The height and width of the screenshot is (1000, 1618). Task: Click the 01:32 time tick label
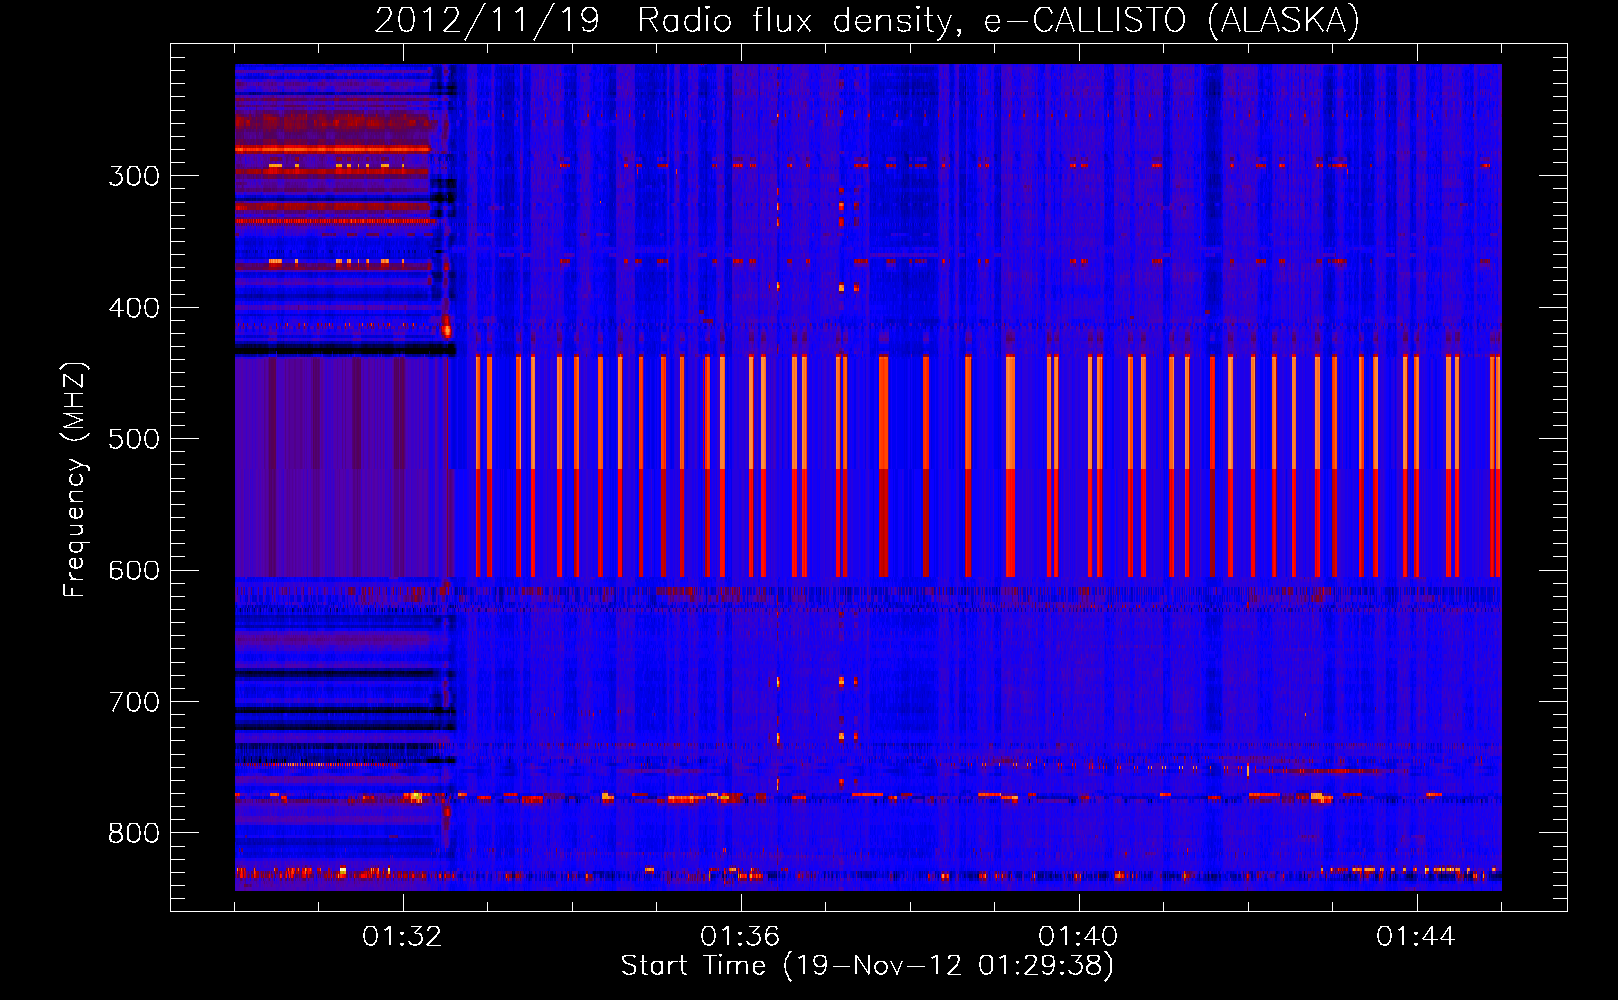tap(402, 937)
